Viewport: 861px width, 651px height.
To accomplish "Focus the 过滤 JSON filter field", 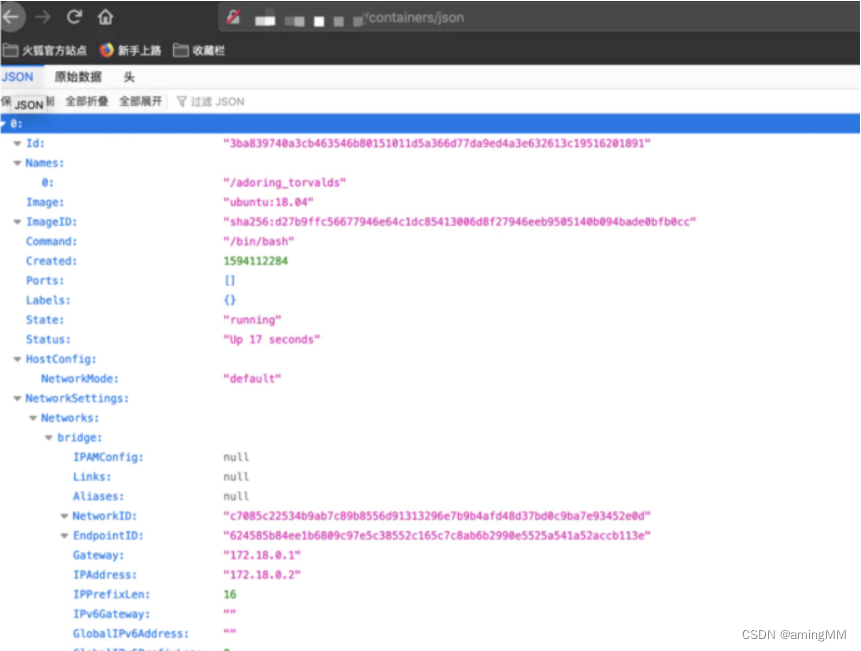I will tap(217, 101).
